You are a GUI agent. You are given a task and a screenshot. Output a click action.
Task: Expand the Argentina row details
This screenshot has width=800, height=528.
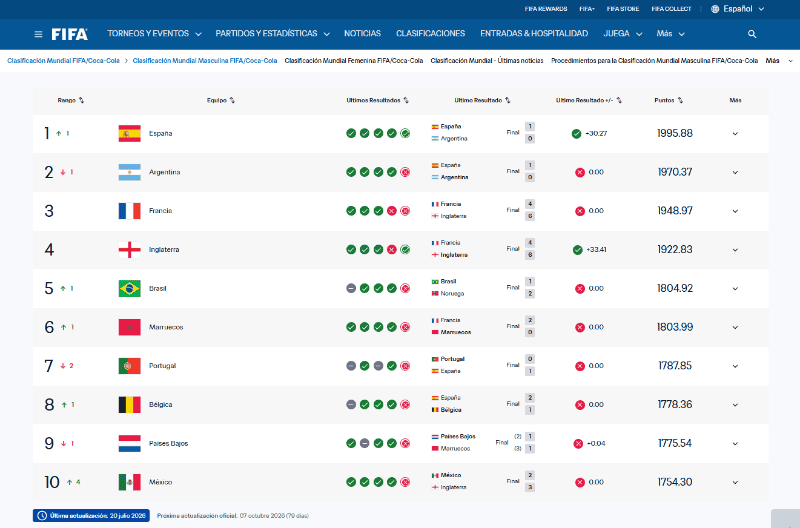(735, 172)
